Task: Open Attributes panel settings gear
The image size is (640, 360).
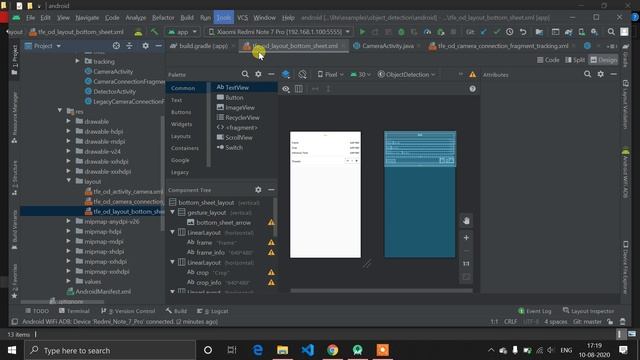Action: (x=600, y=74)
